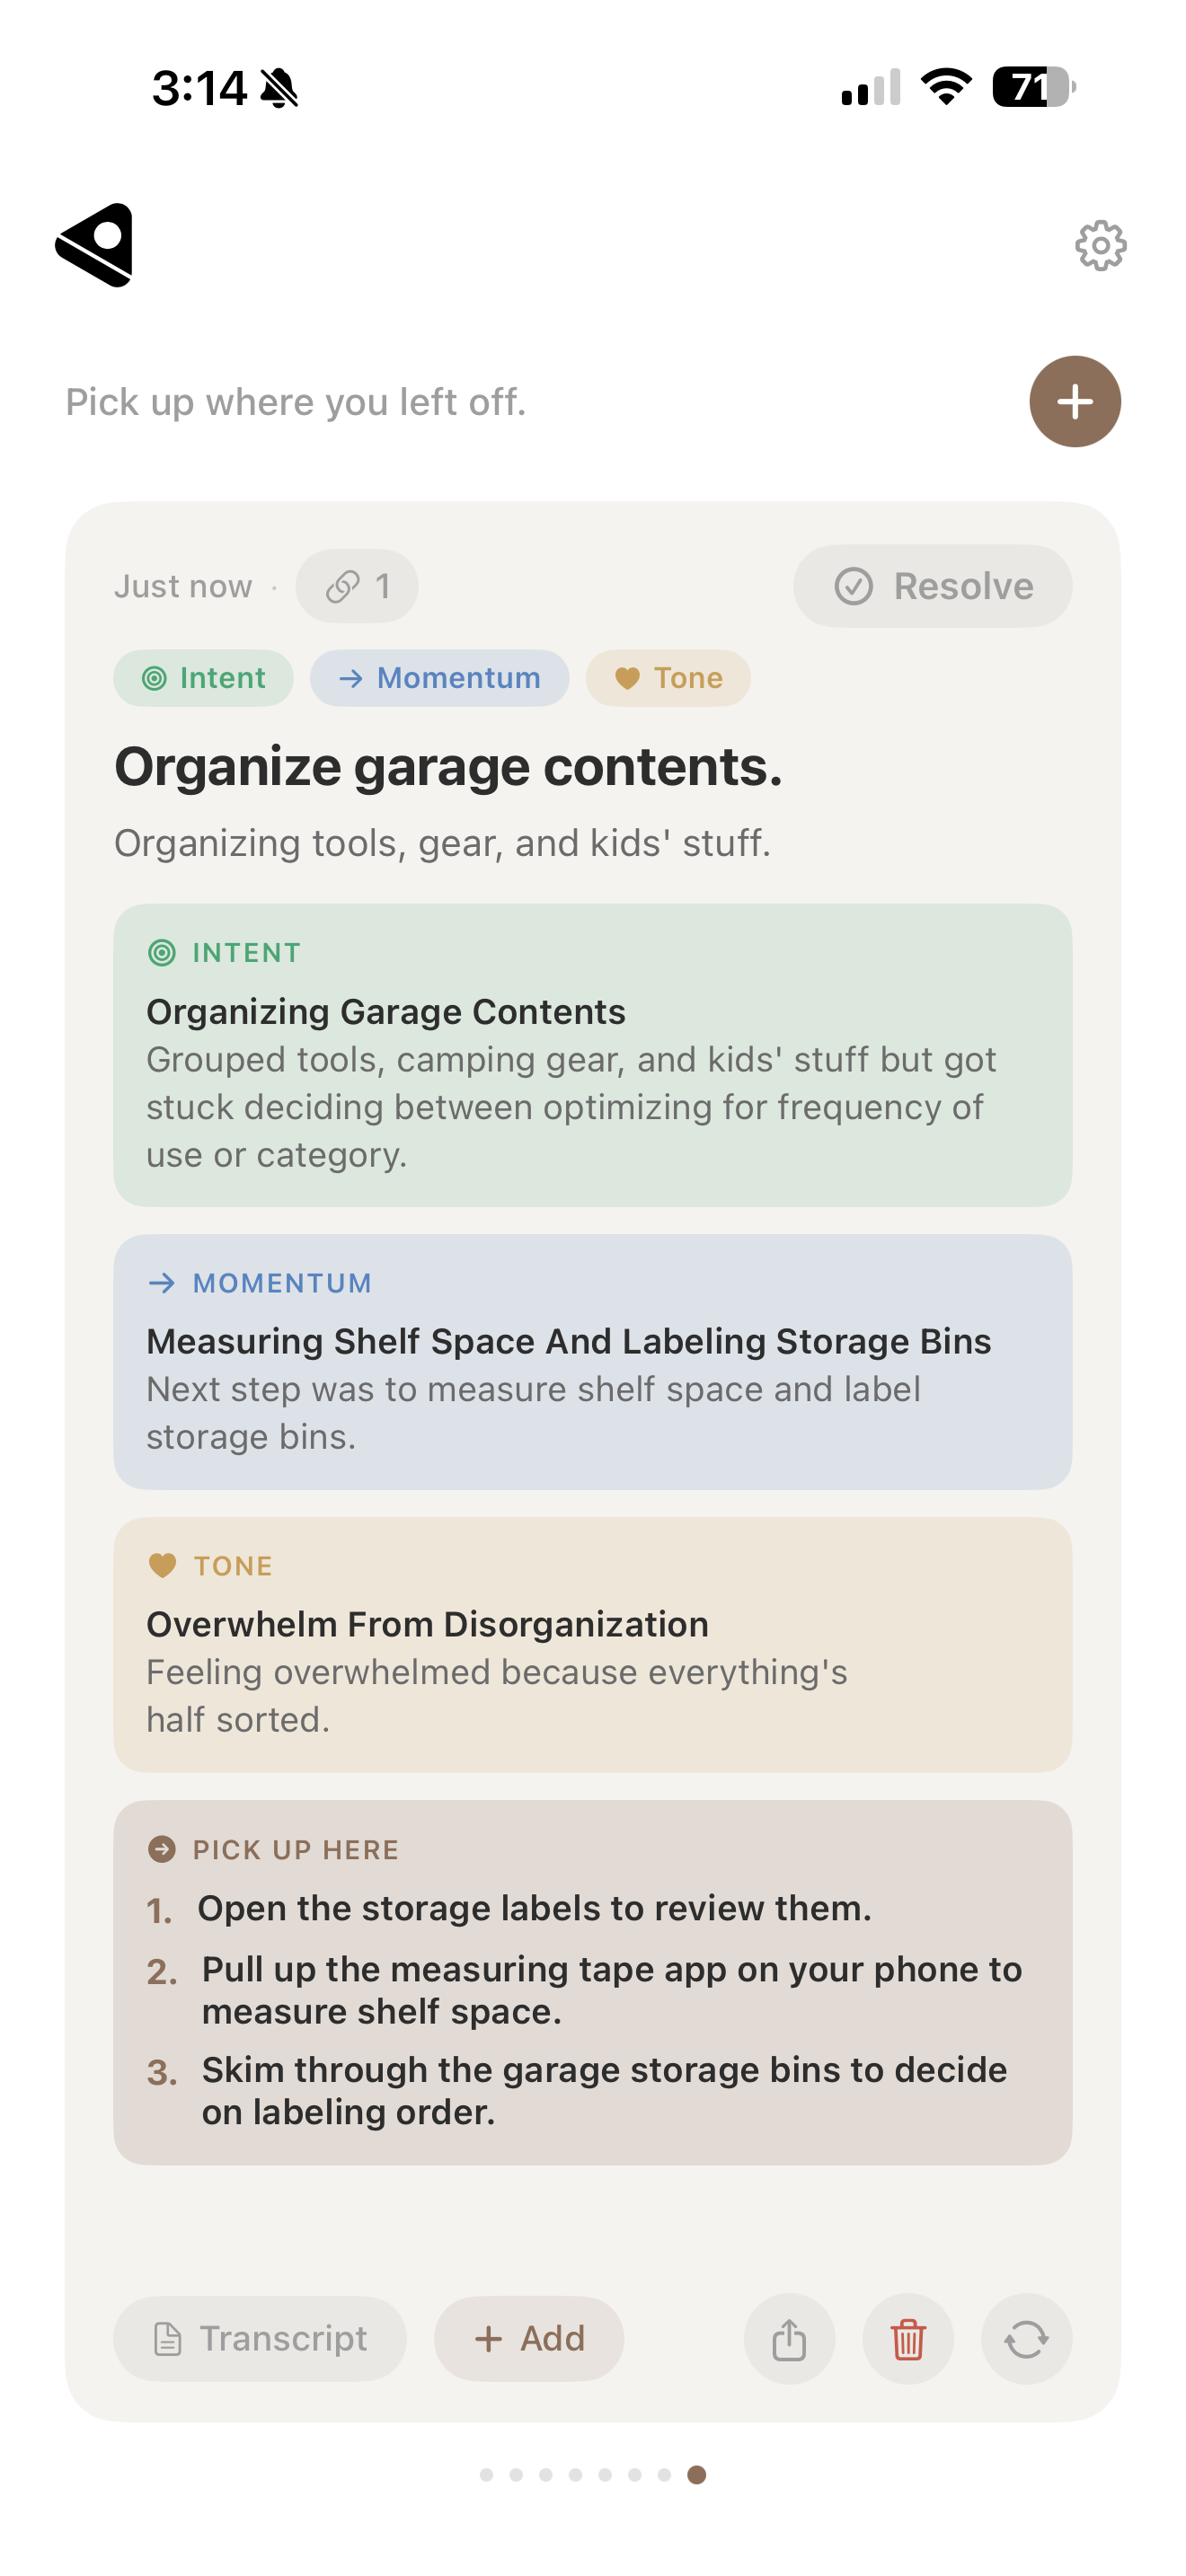Viewport: 1186px width, 2576px height.
Task: Tap the Add button
Action: tap(529, 2339)
